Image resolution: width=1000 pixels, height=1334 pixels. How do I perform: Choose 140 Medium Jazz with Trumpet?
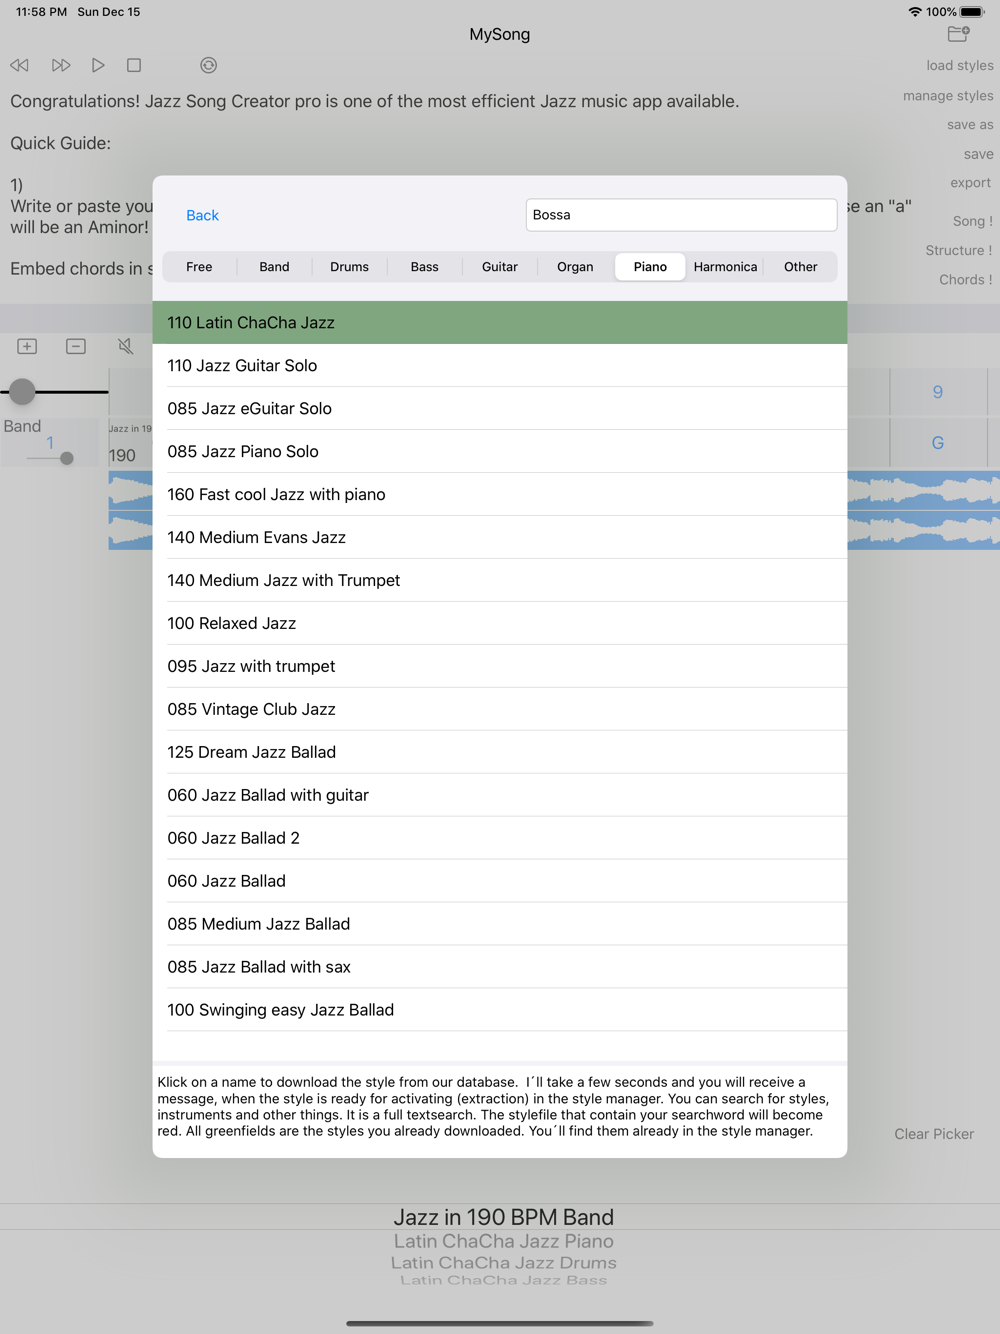tap(500, 580)
